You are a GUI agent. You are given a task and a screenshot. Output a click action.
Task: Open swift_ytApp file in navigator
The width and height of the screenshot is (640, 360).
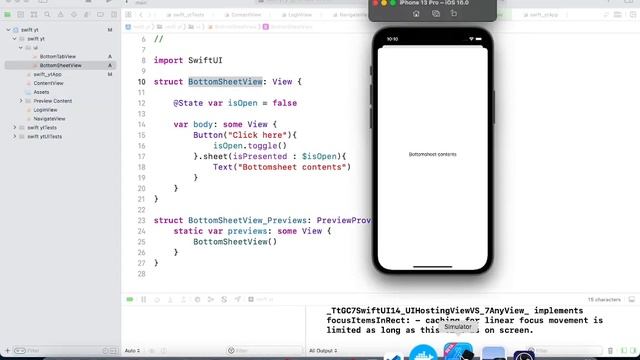point(47,74)
